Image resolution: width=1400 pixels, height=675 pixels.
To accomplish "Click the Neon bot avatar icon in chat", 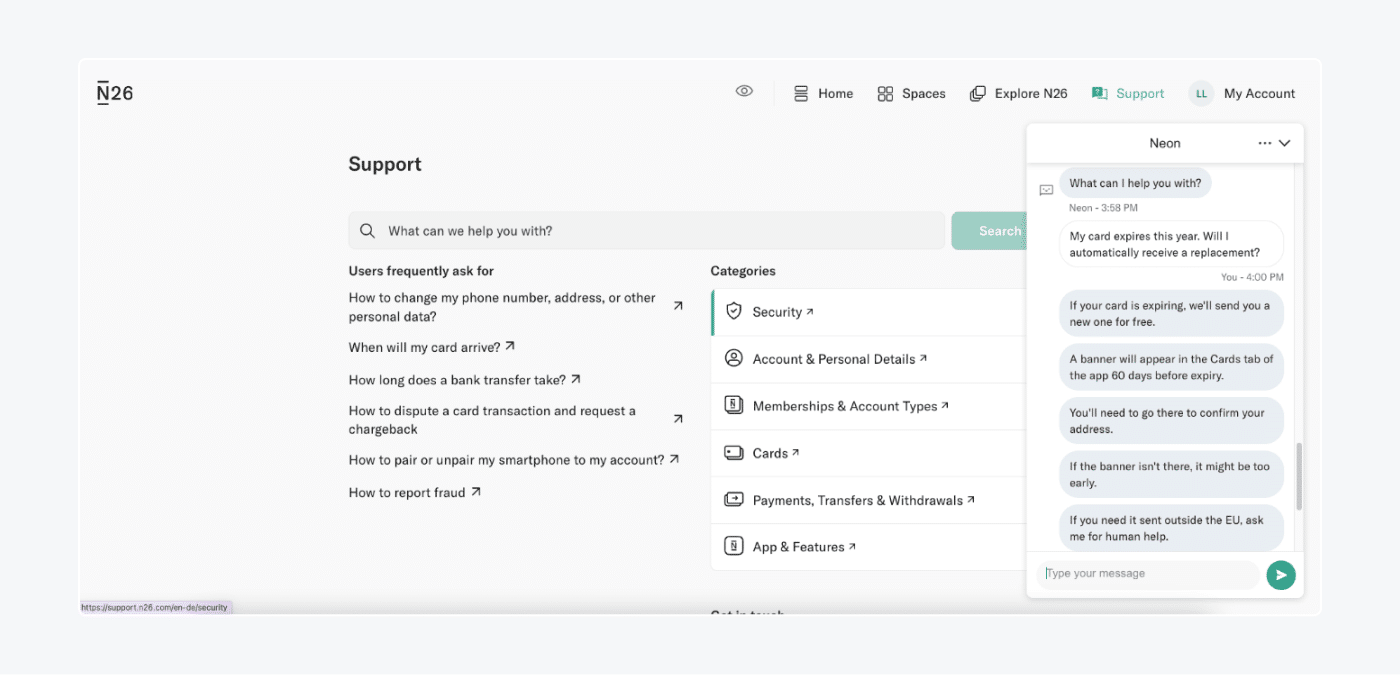I will pyautogui.click(x=1046, y=190).
